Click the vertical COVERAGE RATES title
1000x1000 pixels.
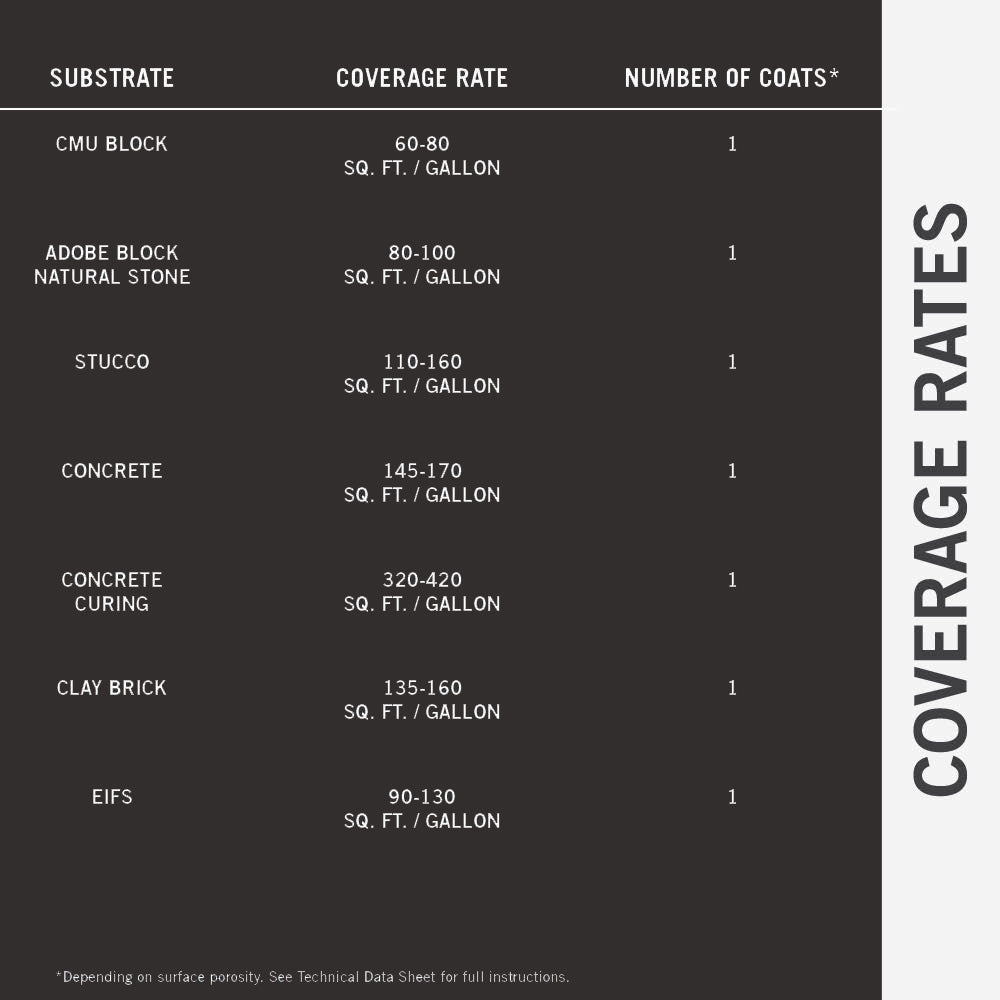[x=941, y=500]
